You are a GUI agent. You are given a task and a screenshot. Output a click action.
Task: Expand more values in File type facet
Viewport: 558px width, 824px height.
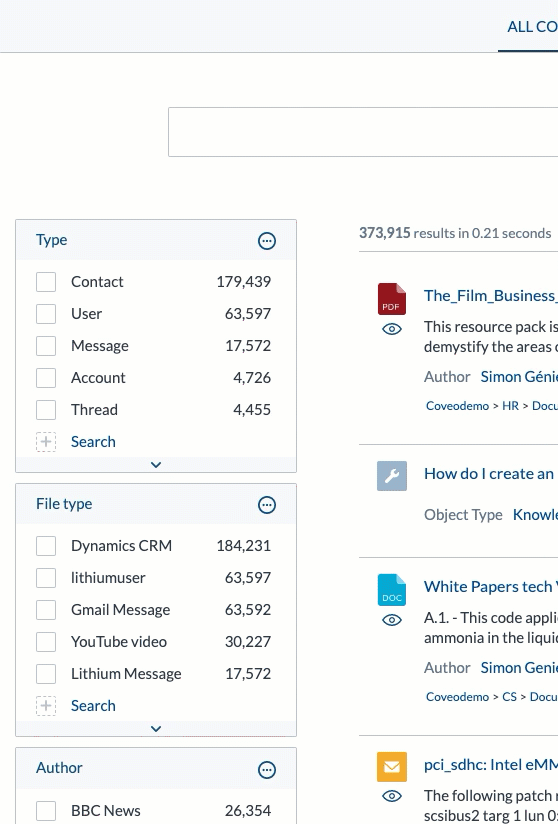pos(156,729)
